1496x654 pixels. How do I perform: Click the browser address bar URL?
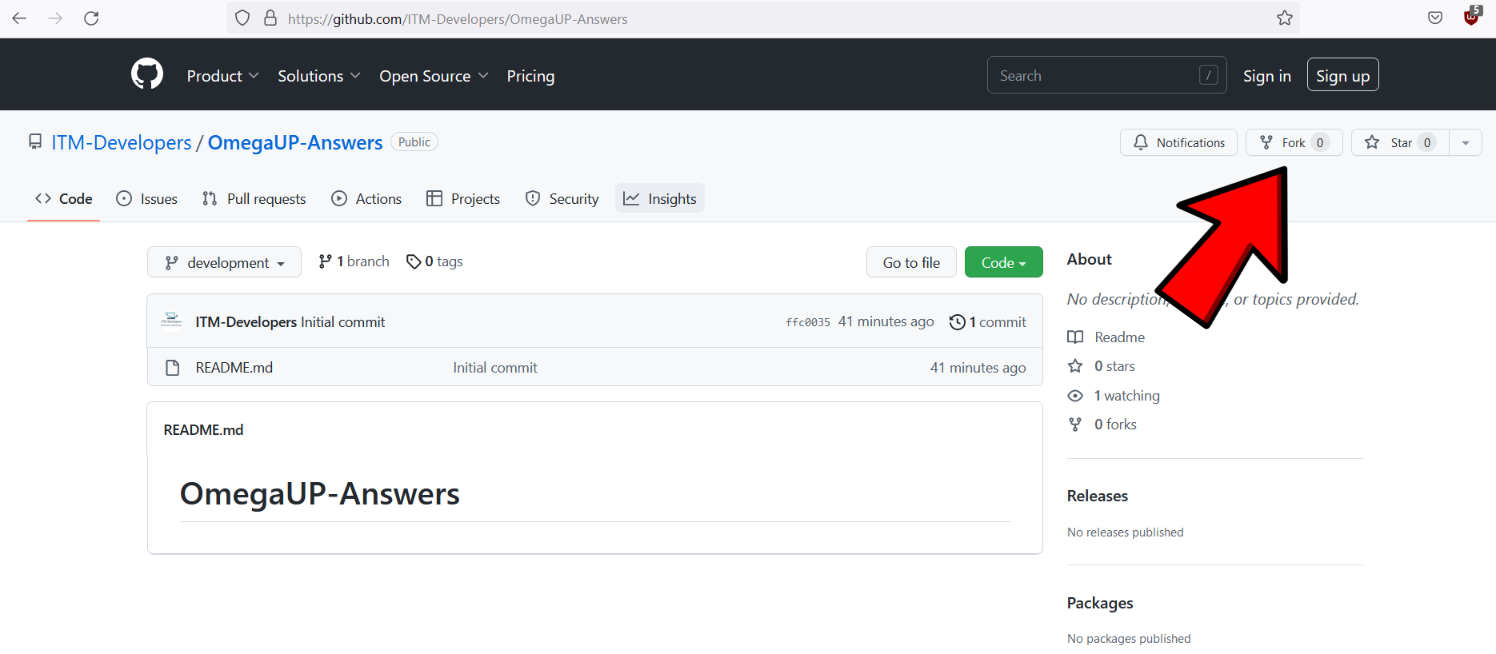click(x=457, y=18)
